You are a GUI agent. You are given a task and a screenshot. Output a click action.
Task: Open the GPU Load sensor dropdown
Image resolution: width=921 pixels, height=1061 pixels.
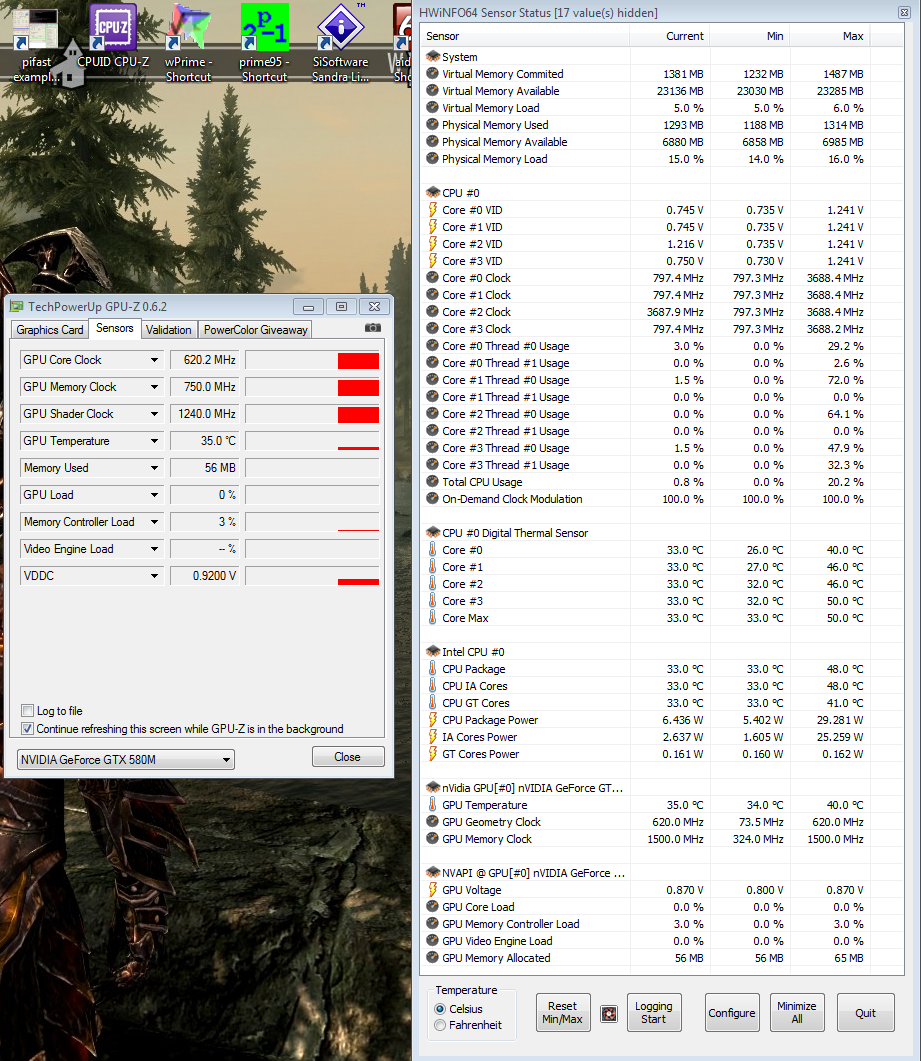155,495
